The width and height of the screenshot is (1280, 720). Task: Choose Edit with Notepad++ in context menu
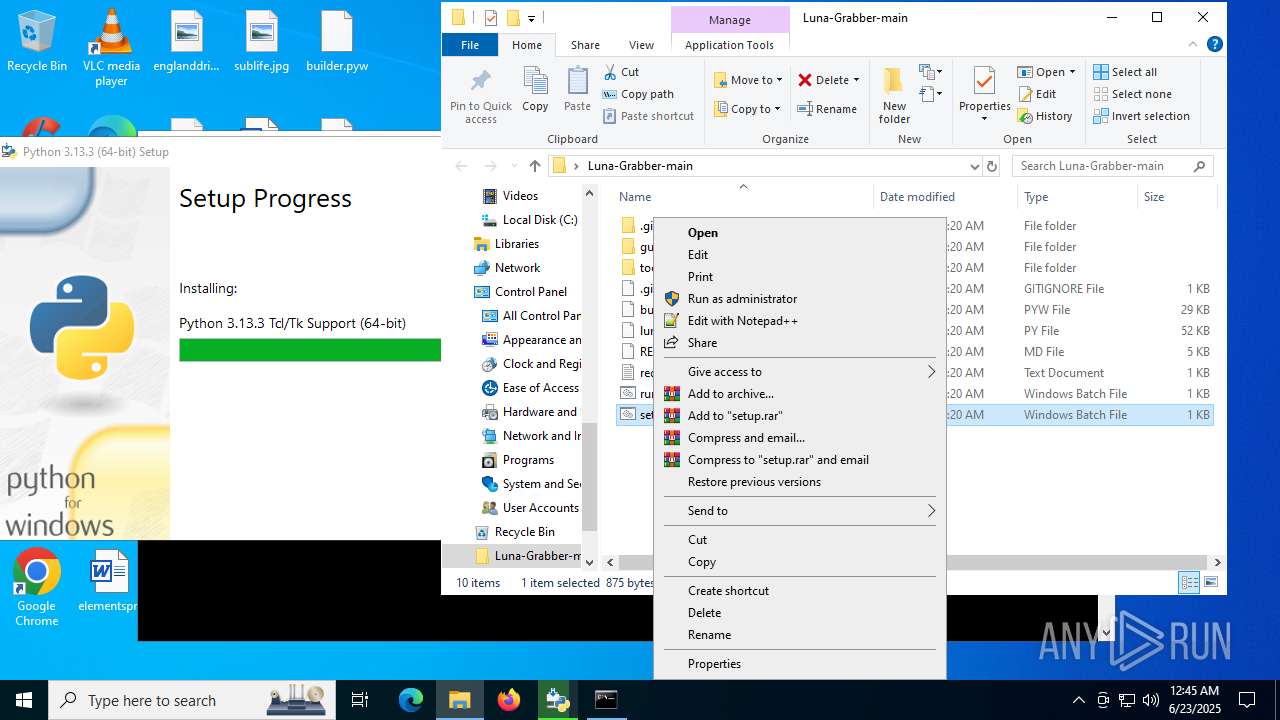(800, 321)
